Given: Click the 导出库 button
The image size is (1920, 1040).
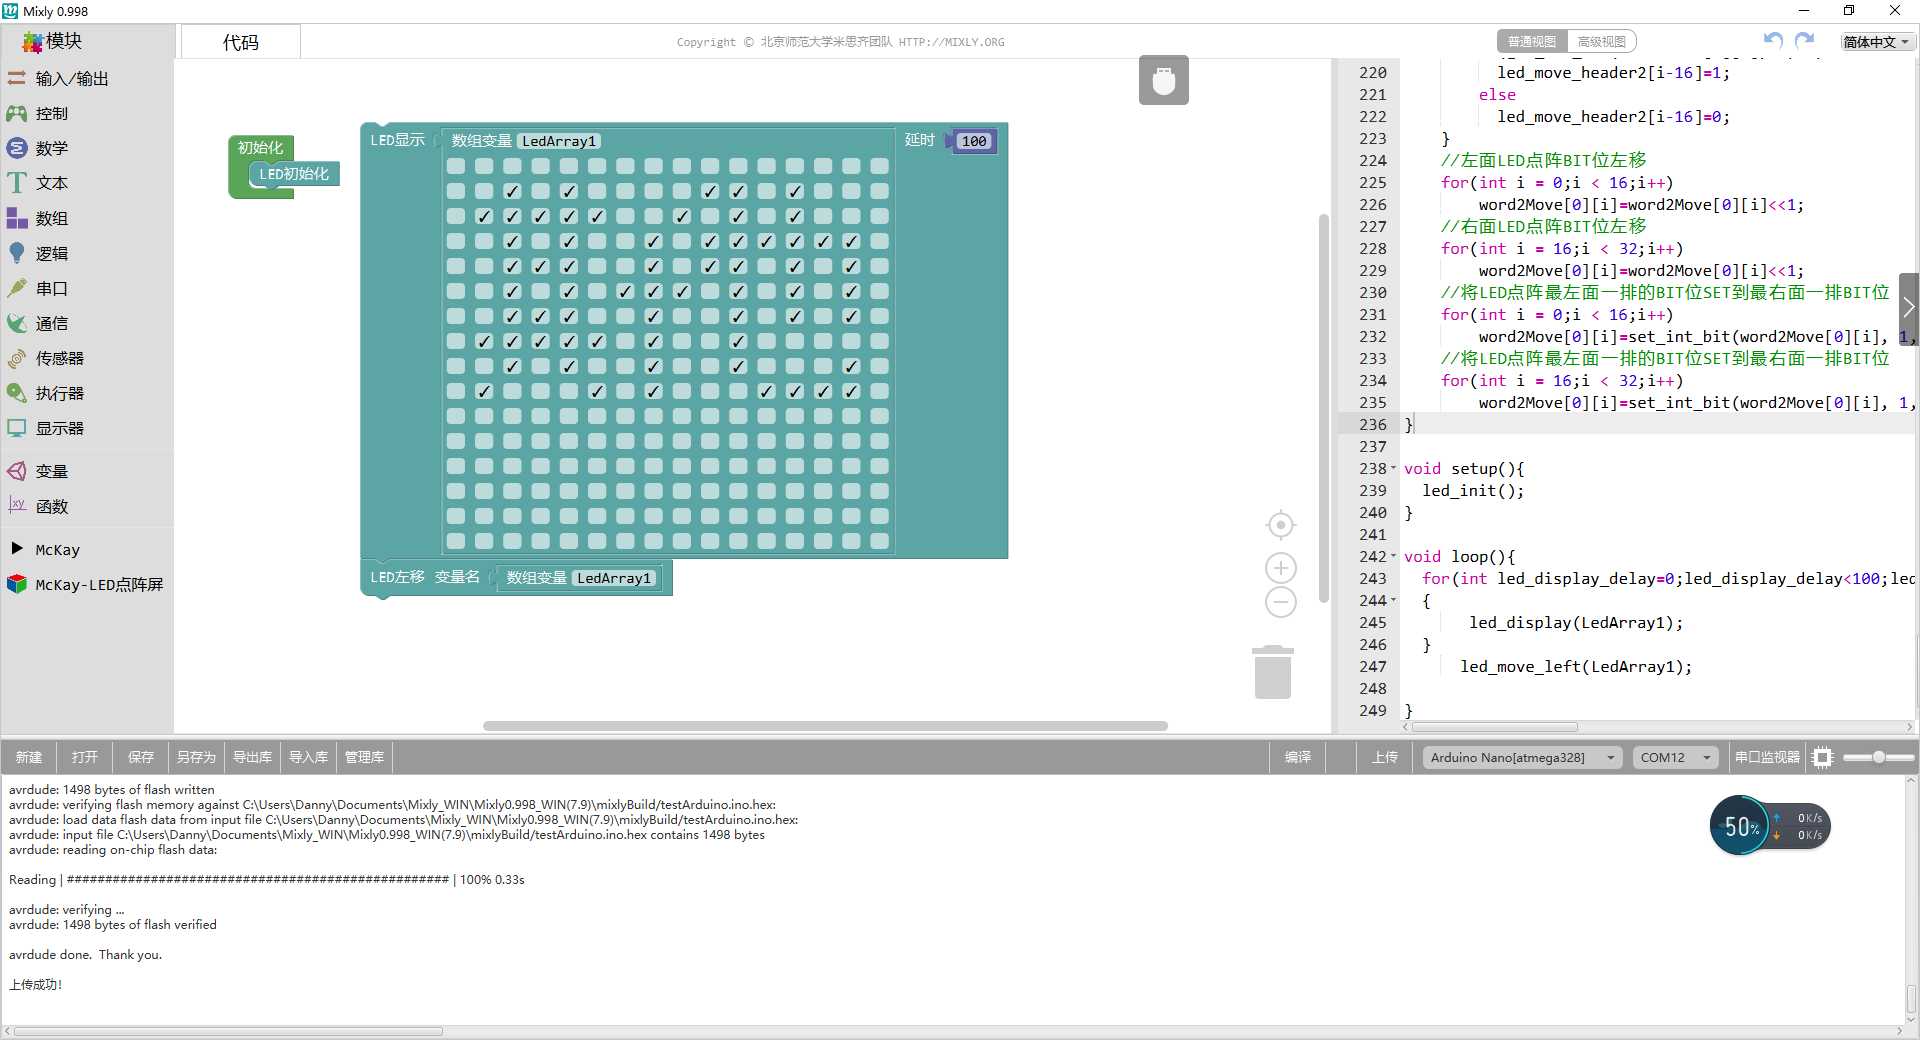Looking at the screenshot, I should 252,757.
